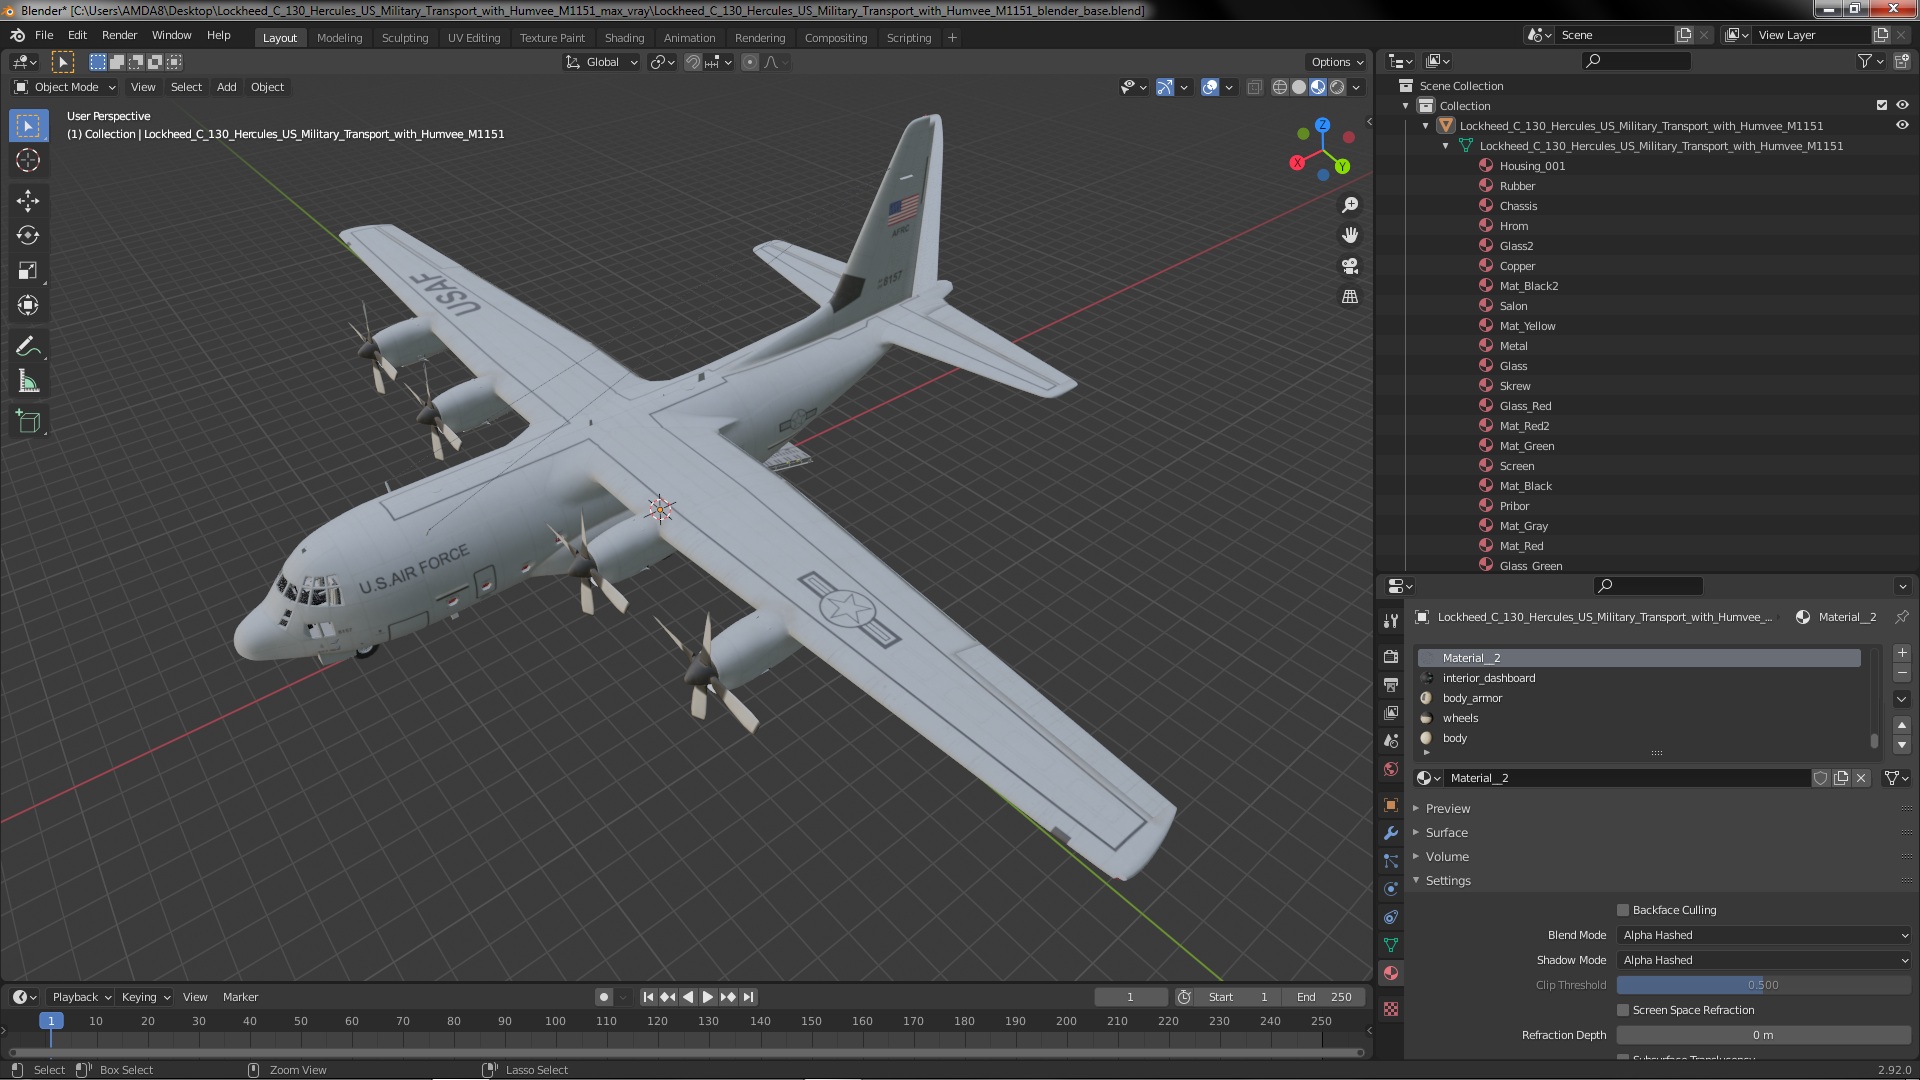Open the Output properties tab
Image resolution: width=1920 pixels, height=1080 pixels.
pos(1390,685)
